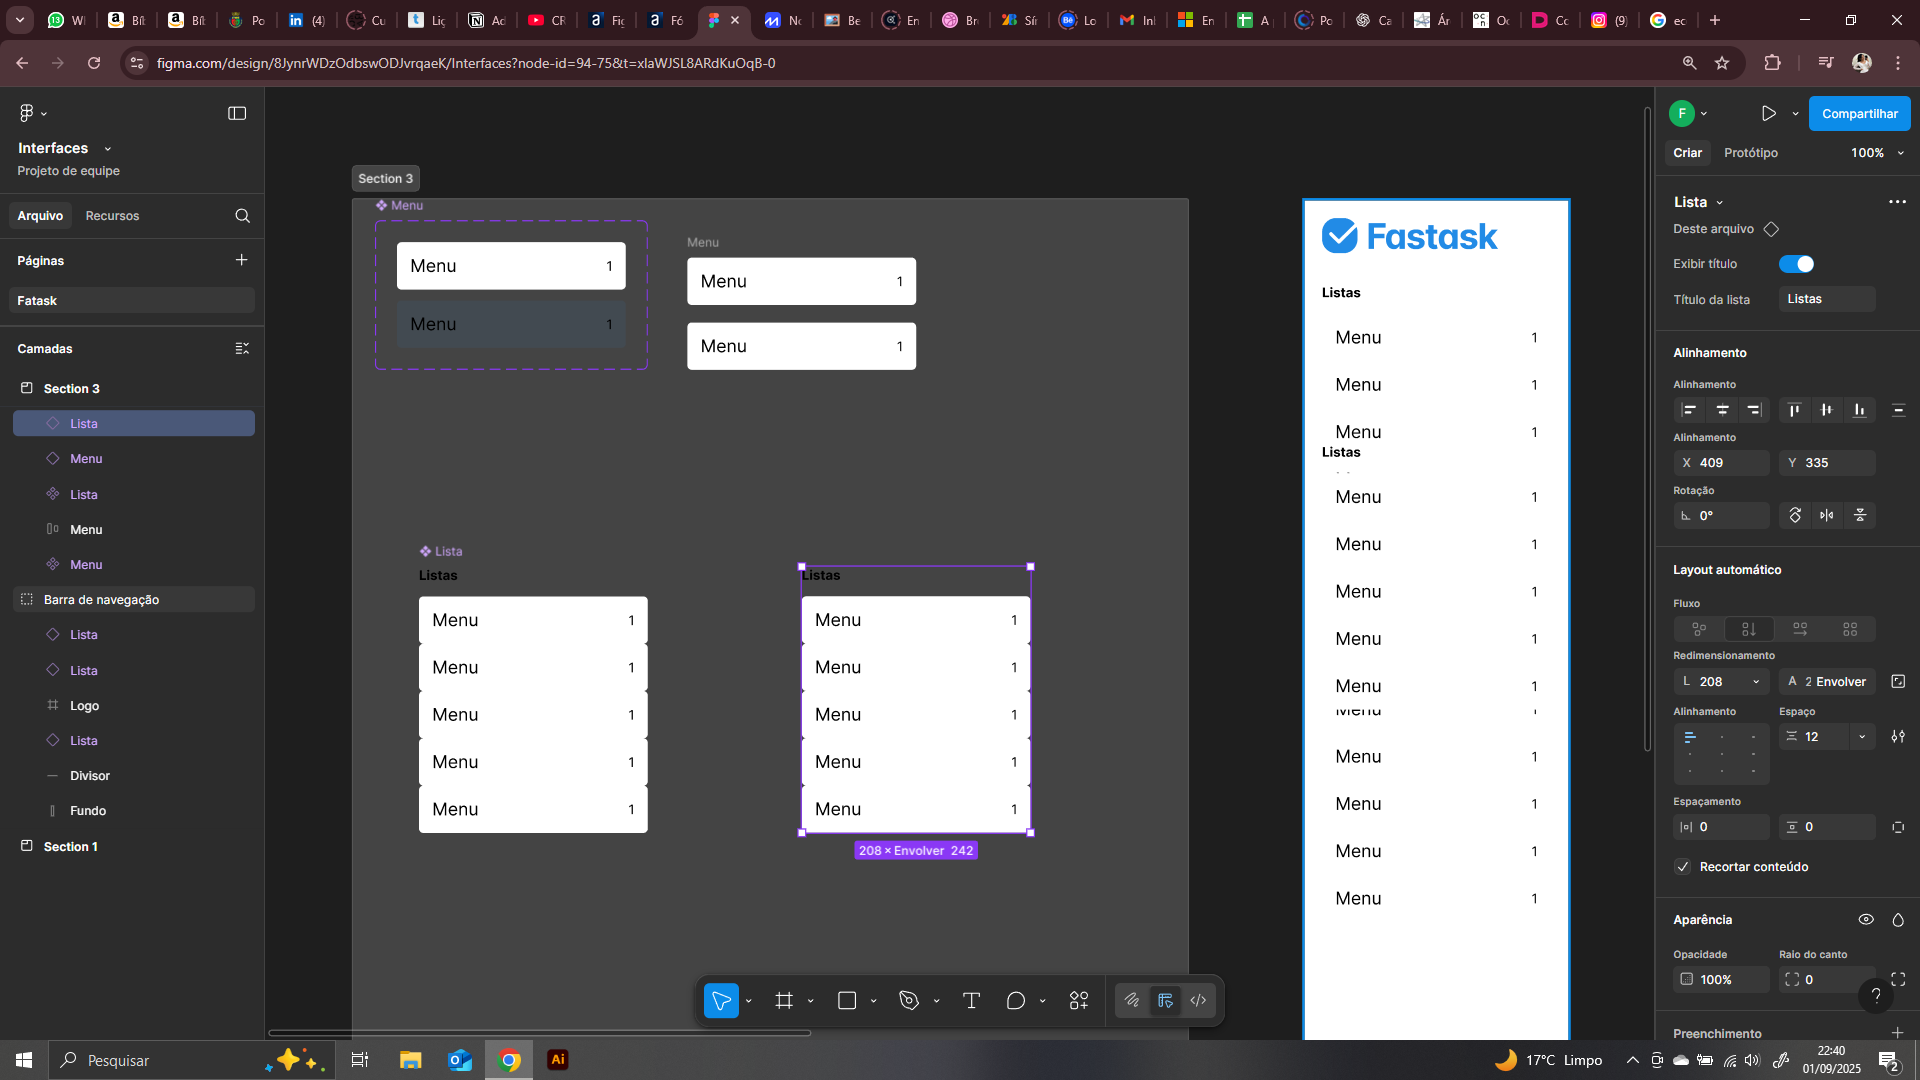Switch to the Protótipo tab
1920x1080 pixels.
click(x=1751, y=153)
